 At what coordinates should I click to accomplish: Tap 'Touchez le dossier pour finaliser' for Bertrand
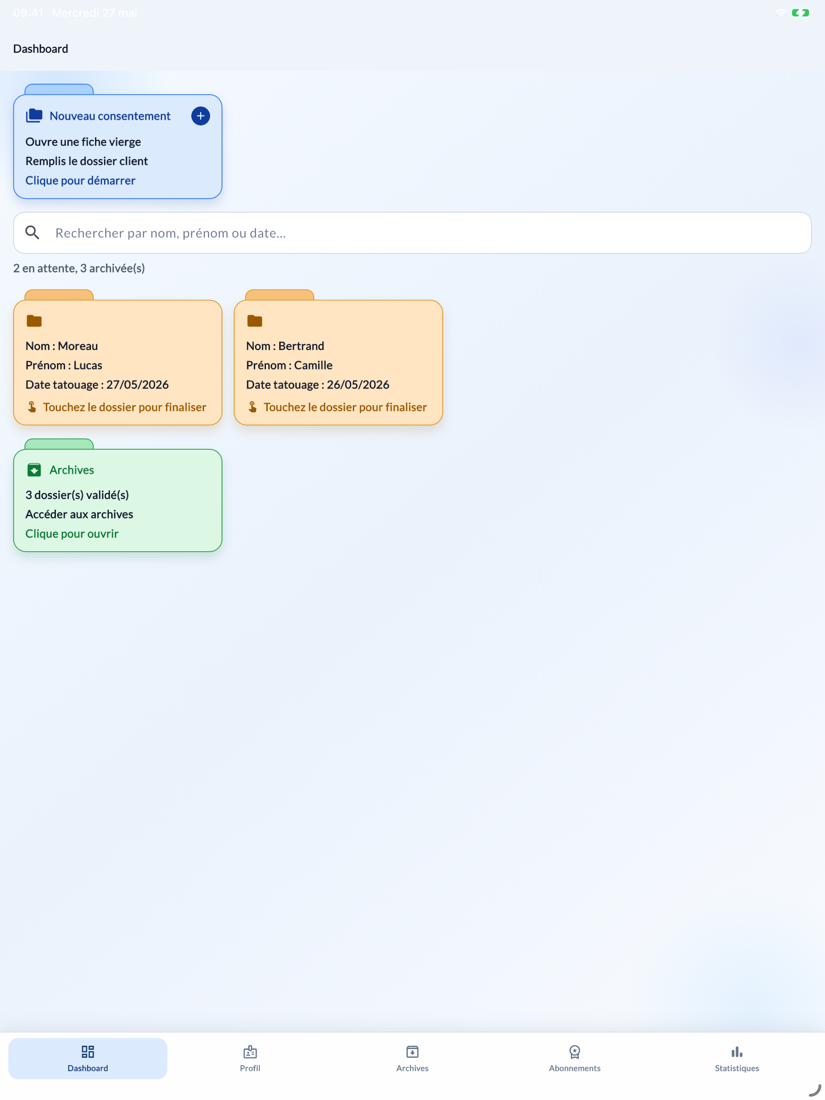345,407
